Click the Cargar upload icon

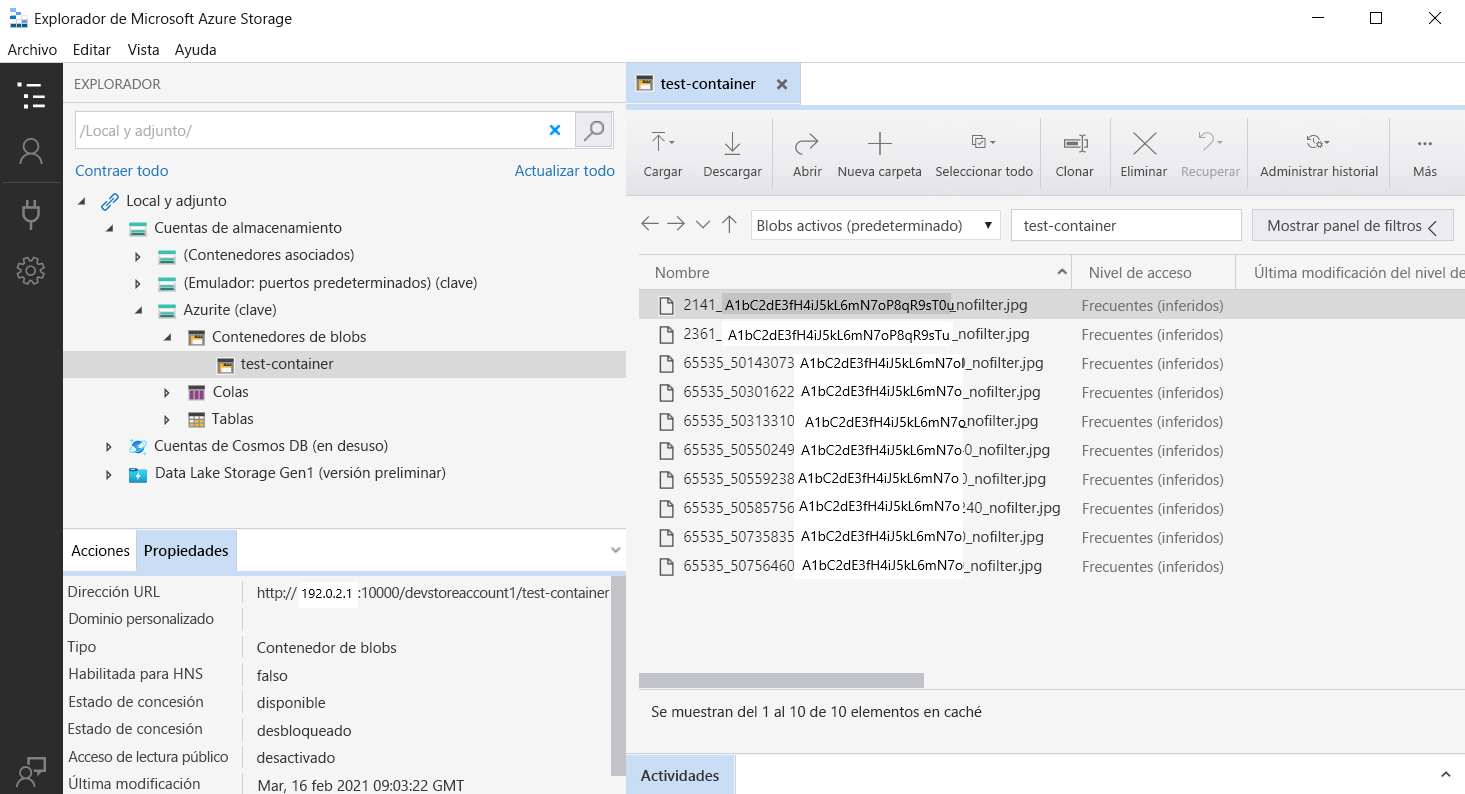coord(662,144)
